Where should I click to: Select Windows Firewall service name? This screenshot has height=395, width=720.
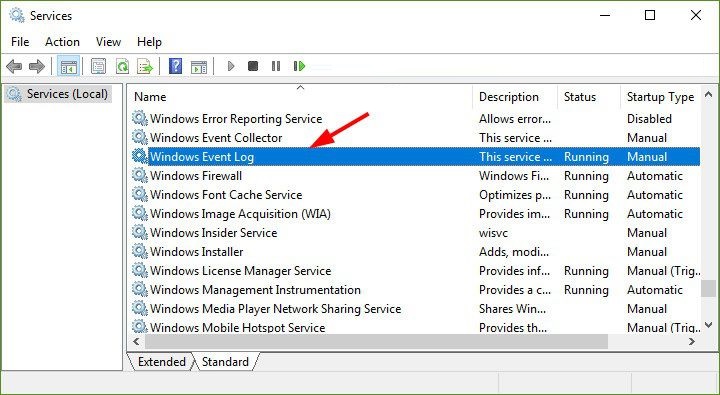click(x=196, y=176)
